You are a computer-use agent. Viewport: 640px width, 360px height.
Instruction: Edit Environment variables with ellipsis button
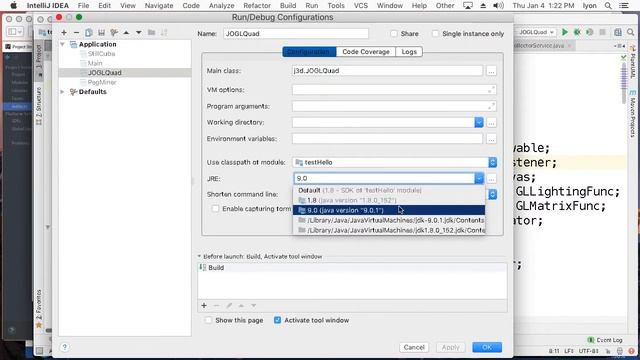(491, 139)
